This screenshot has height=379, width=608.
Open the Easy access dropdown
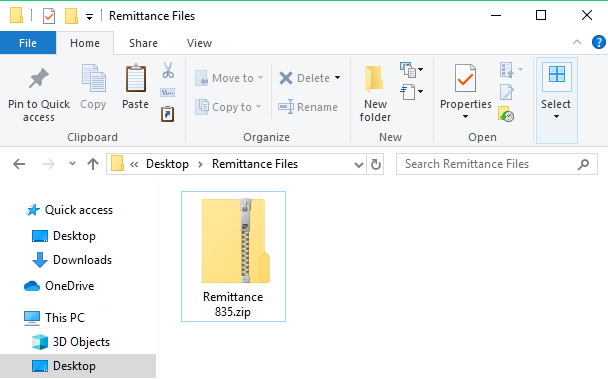pyautogui.click(x=411, y=92)
